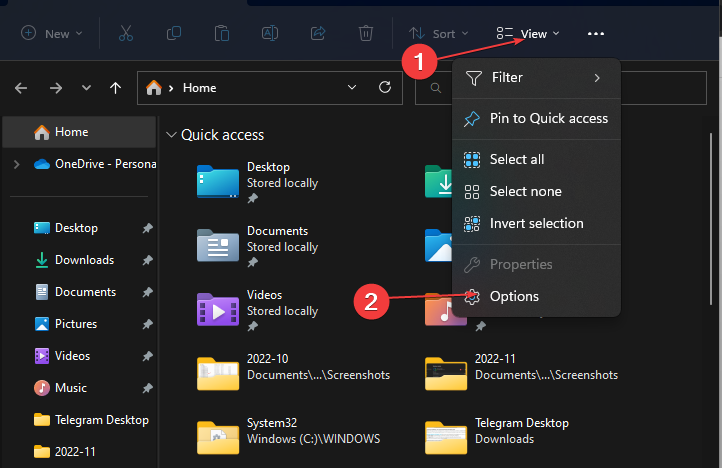Select the Documents folder icon in Quick access
722x468 pixels.
(x=218, y=245)
